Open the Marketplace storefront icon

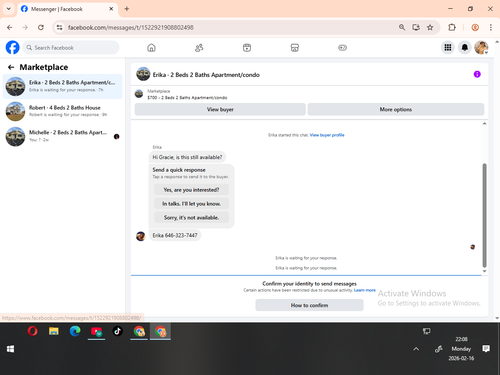pos(295,48)
